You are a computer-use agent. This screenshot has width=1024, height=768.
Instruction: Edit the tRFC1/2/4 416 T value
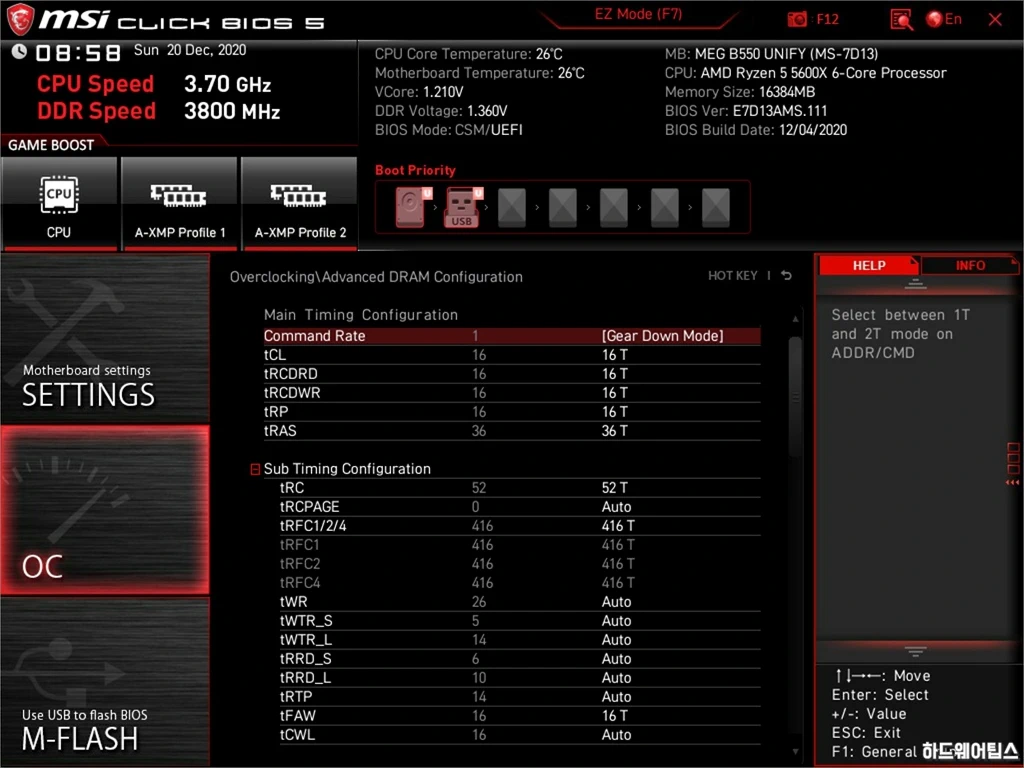point(618,526)
